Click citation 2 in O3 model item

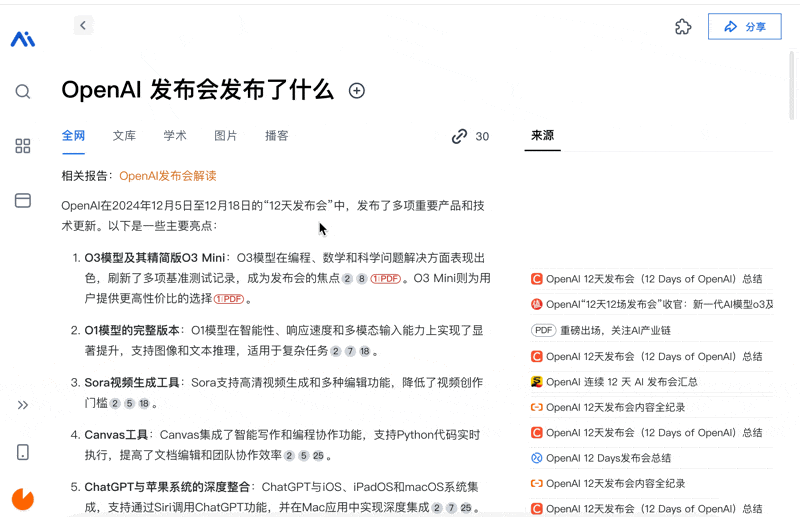coord(347,279)
